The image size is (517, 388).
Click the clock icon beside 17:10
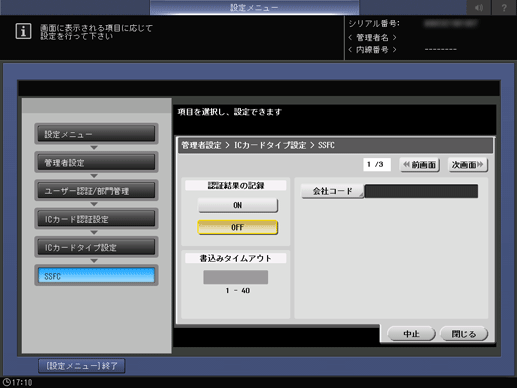(6, 382)
